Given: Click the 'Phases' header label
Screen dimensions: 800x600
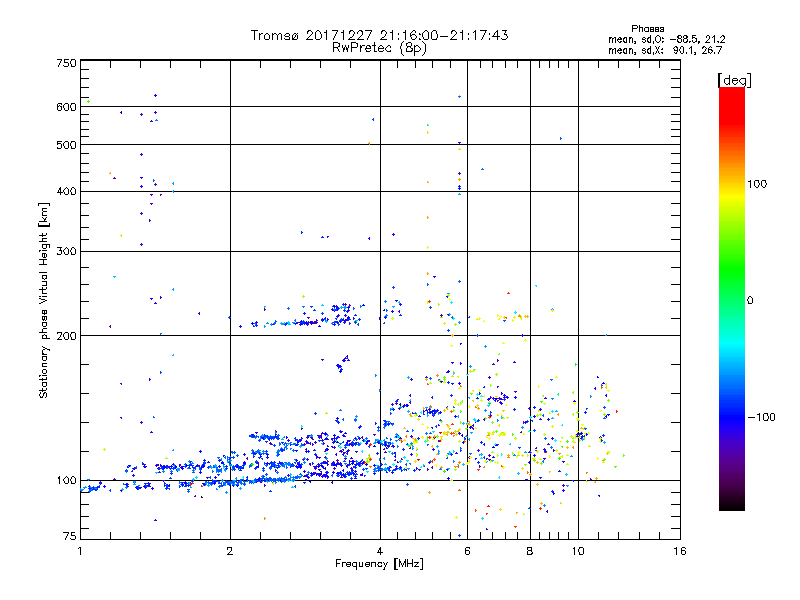Looking at the screenshot, I should 647,29.
